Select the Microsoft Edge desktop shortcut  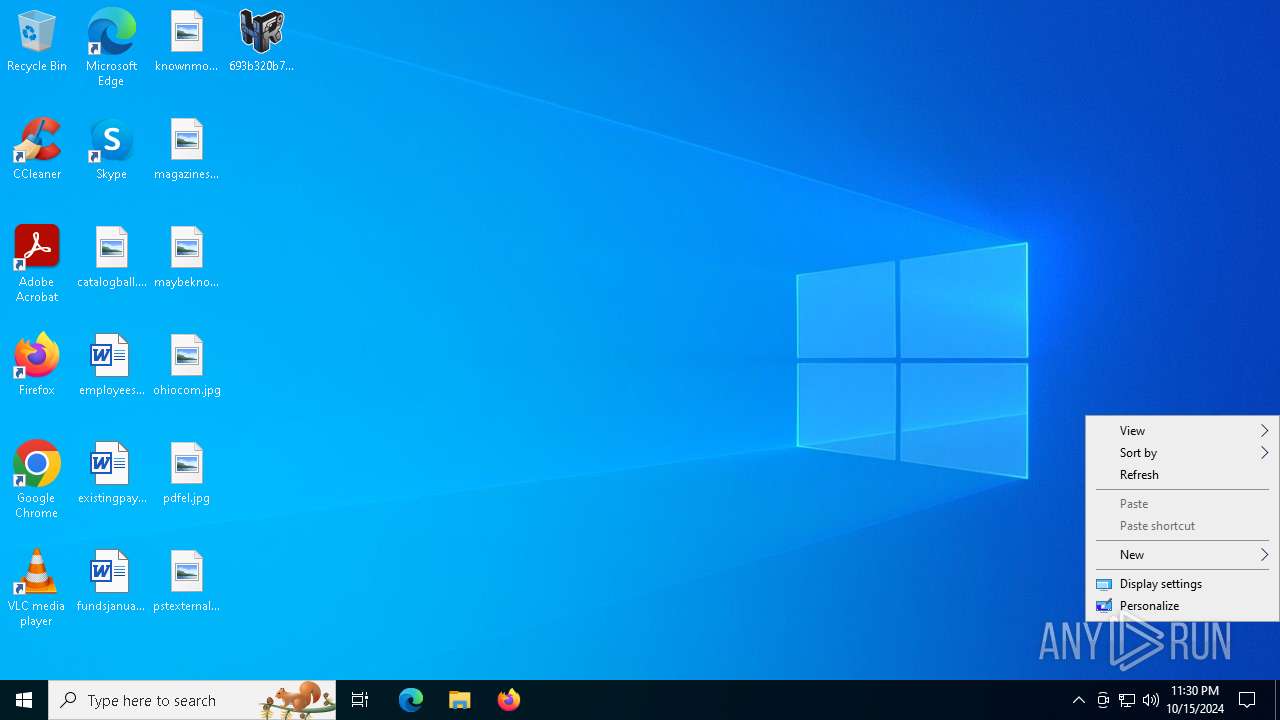(111, 48)
